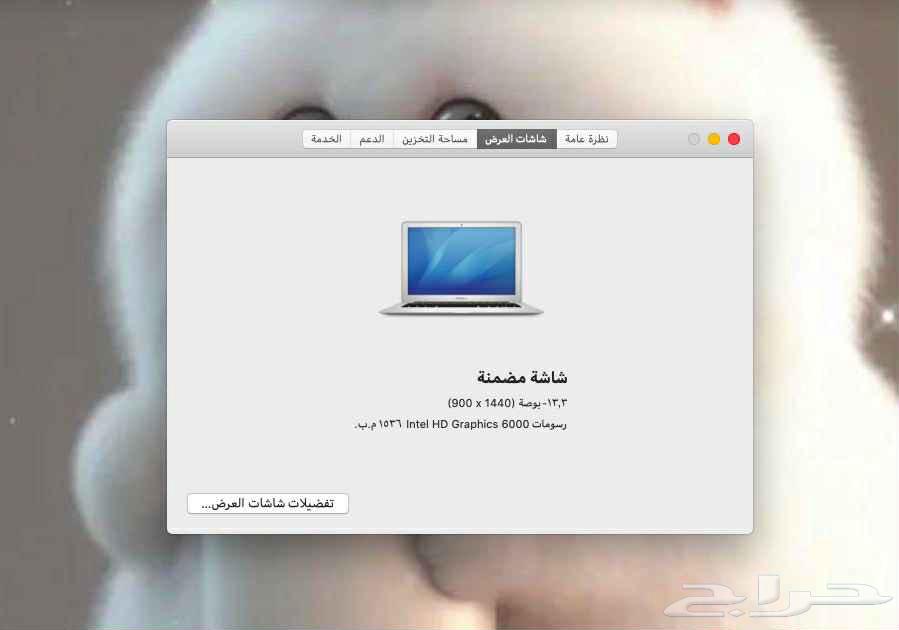Click the empty space below the laptop image
The width and height of the screenshot is (899, 630).
point(460,340)
